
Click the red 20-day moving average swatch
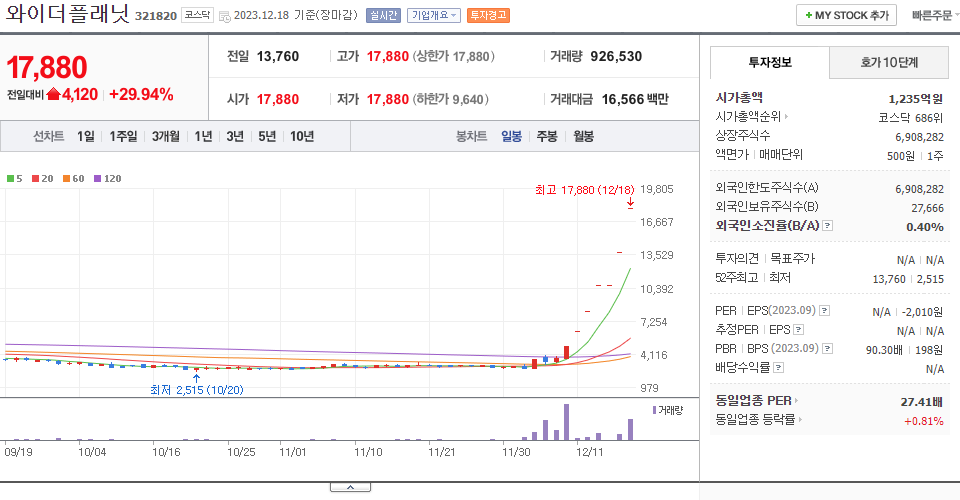pos(36,179)
